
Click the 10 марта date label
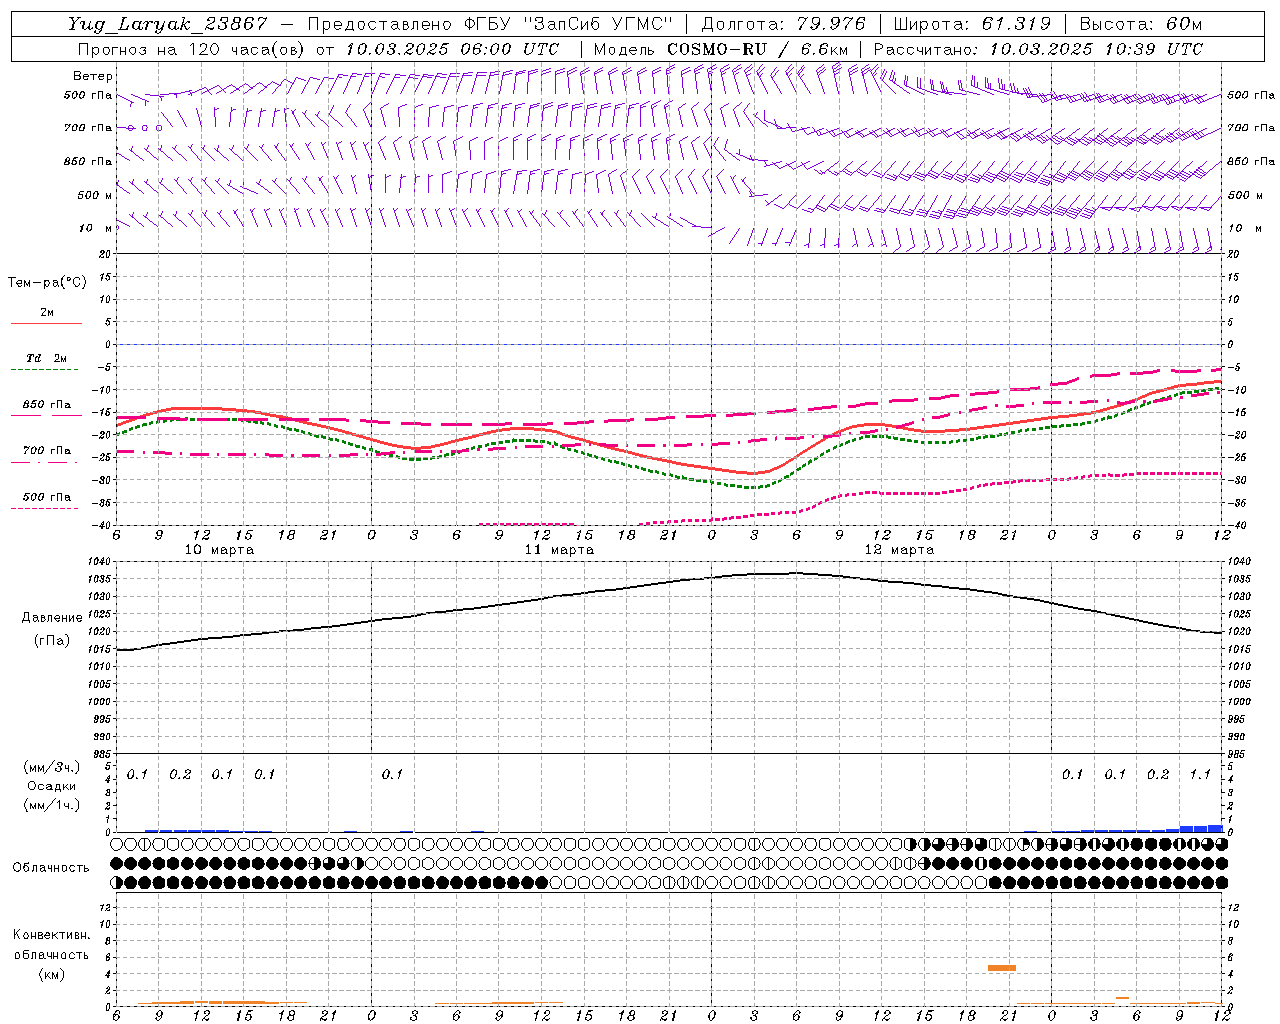click(x=219, y=550)
